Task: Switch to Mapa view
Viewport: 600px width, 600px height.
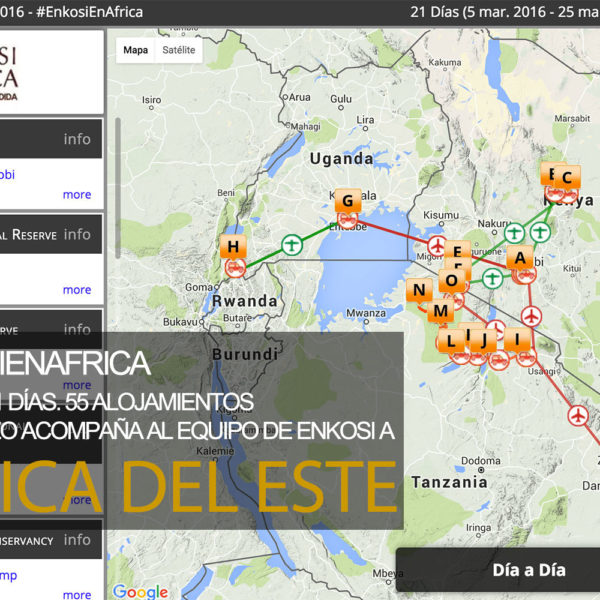Action: pyautogui.click(x=135, y=50)
